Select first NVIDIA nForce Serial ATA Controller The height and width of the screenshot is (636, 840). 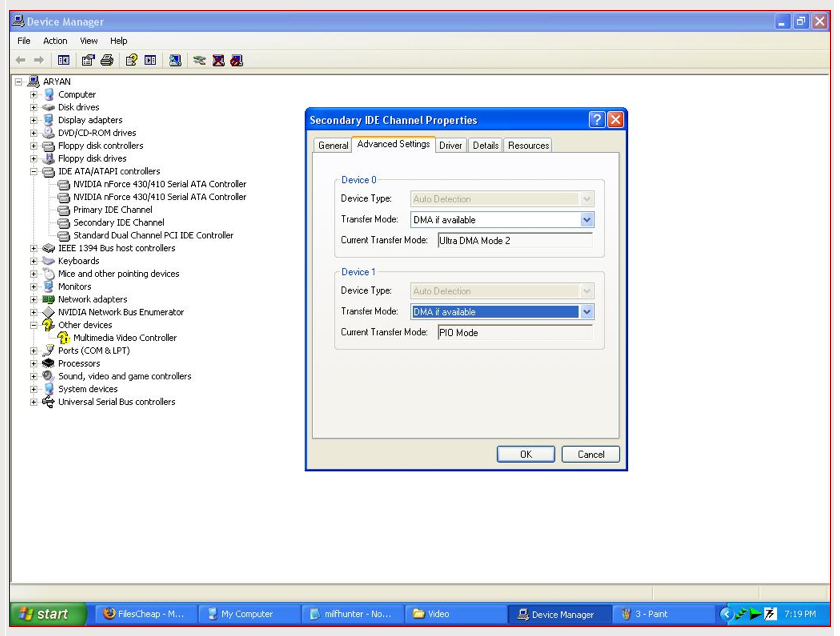point(160,184)
